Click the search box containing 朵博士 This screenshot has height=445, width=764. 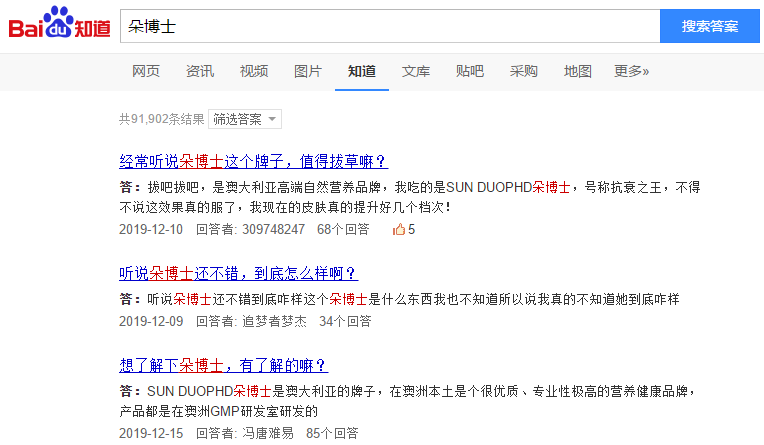tap(390, 26)
